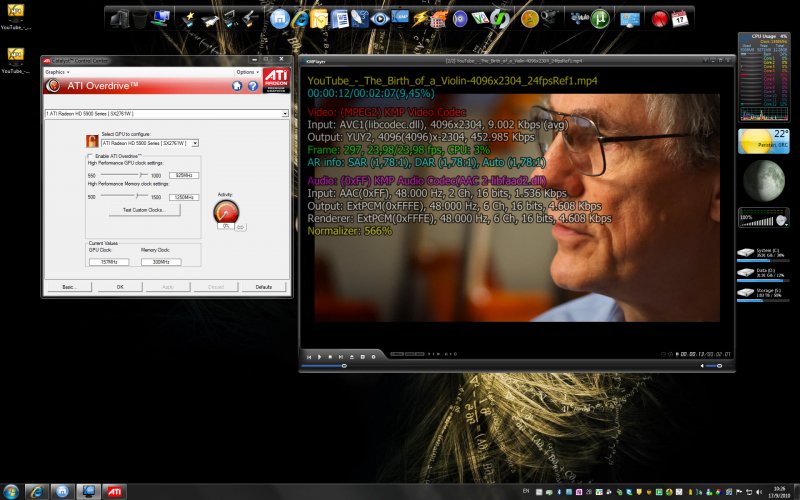Click the 157MHz current GPU clock value
The height and width of the screenshot is (500, 800).
[x=109, y=262]
